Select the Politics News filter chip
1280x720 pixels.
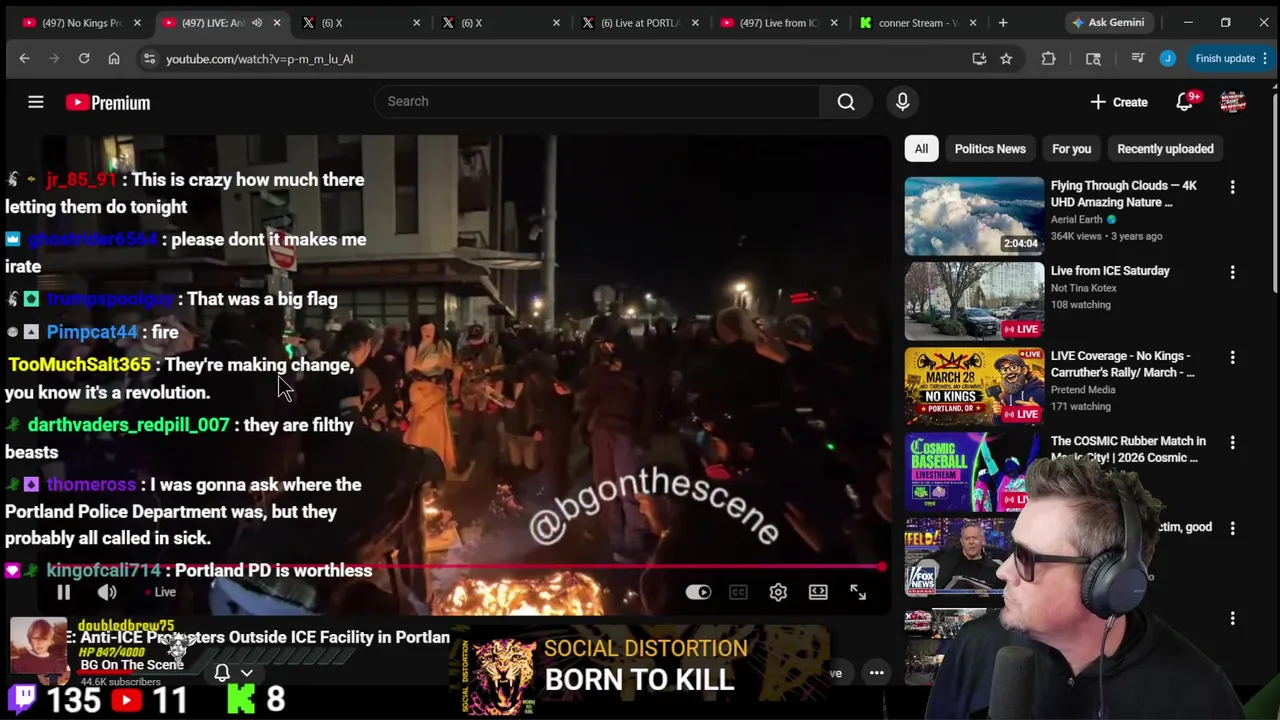[x=990, y=149]
